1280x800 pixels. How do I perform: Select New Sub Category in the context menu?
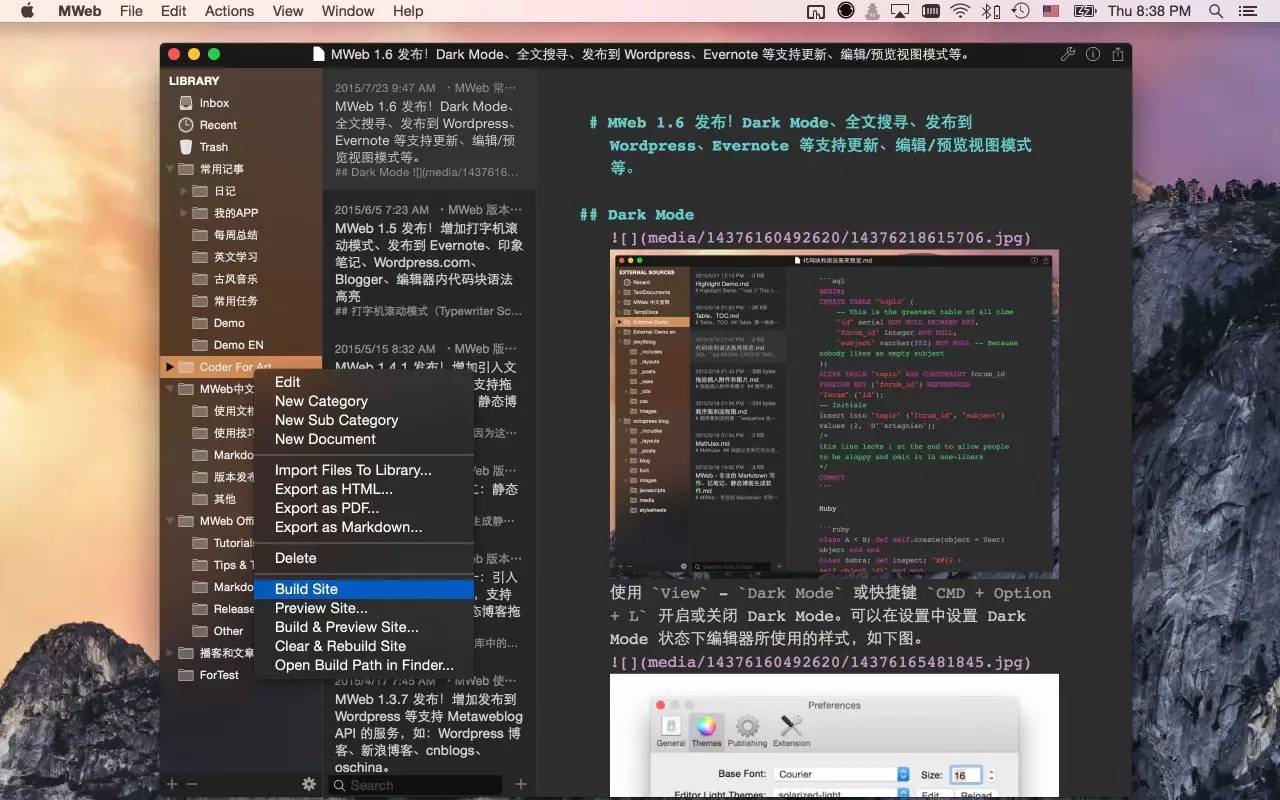(336, 420)
